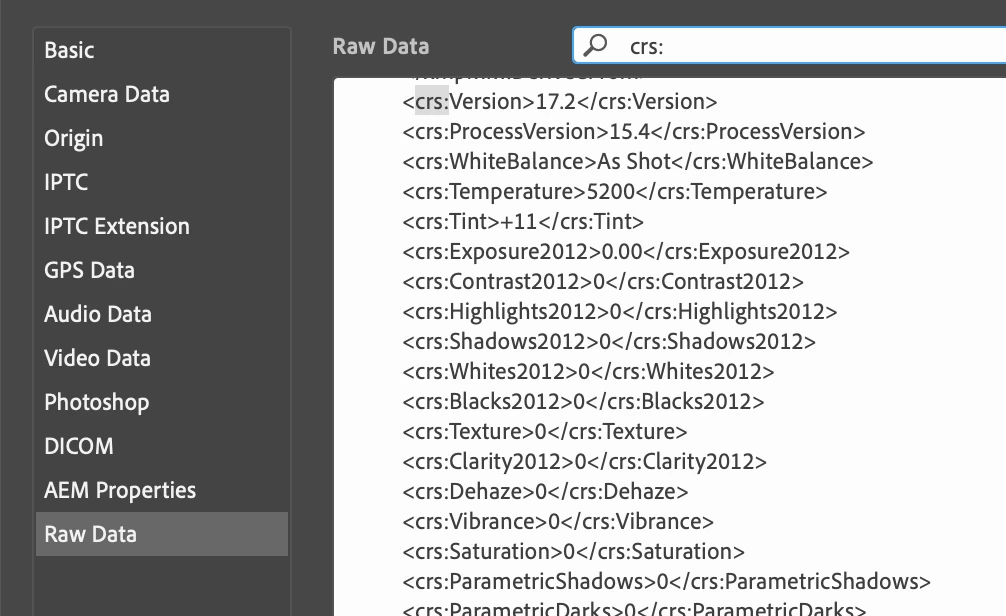Click the crs:Clarity2012 line

pos(584,461)
